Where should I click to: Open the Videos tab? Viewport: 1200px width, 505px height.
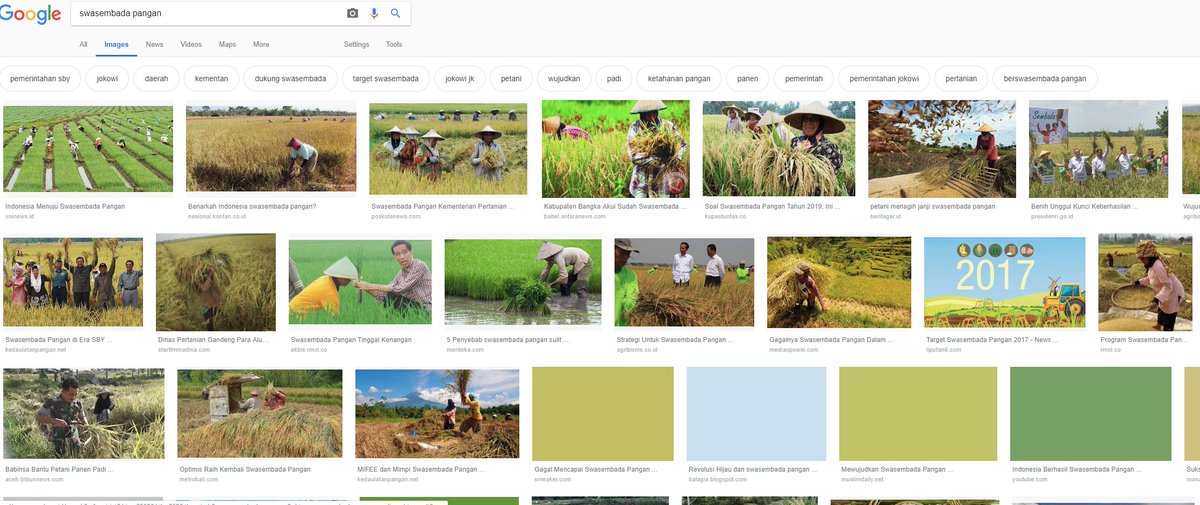tap(191, 45)
